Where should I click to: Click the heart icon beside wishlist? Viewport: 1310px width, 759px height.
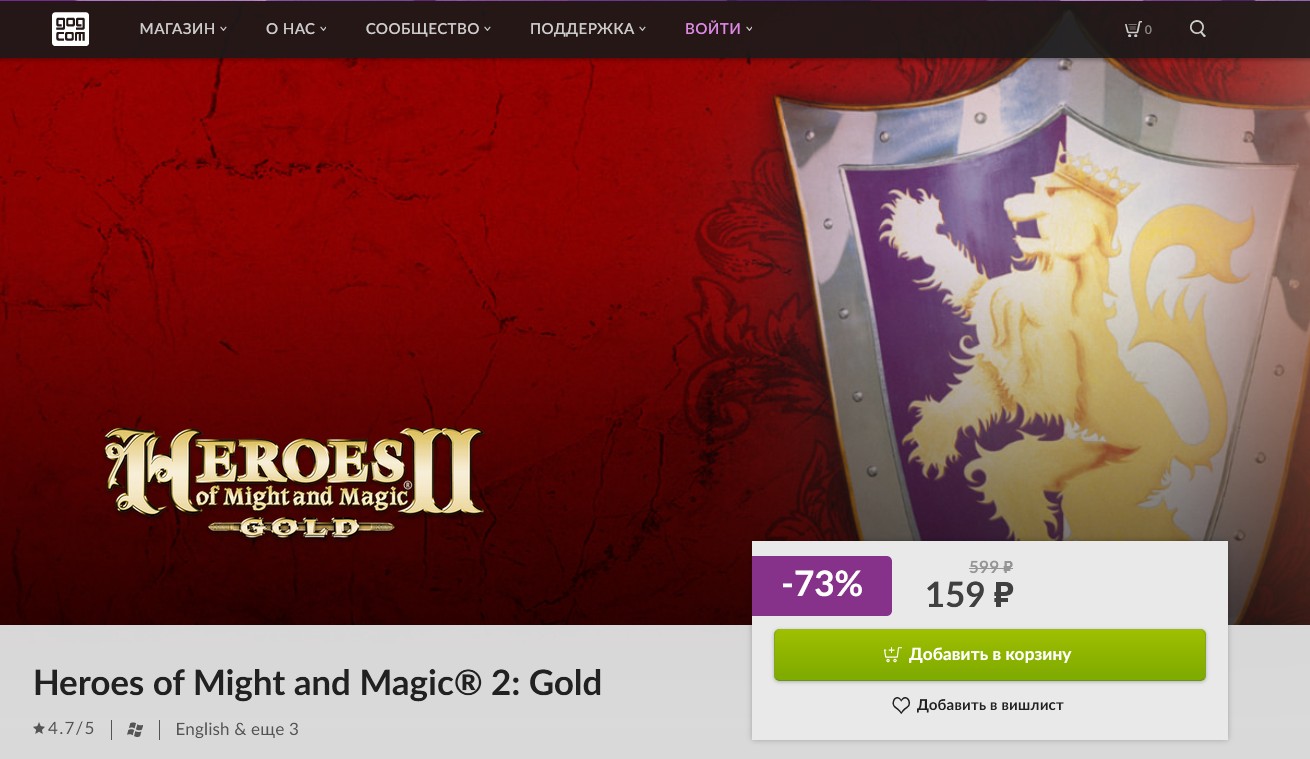(x=901, y=706)
